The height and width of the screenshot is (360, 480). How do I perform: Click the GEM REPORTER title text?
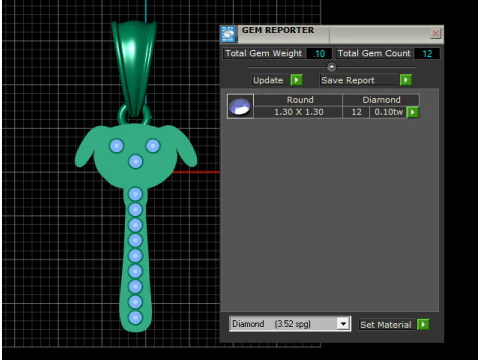[x=278, y=30]
